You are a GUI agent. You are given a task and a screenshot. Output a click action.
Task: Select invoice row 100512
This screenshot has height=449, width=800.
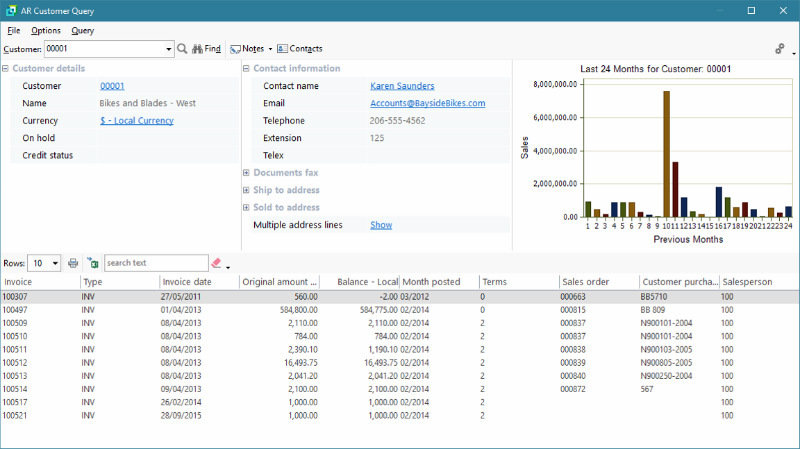click(x=400, y=363)
